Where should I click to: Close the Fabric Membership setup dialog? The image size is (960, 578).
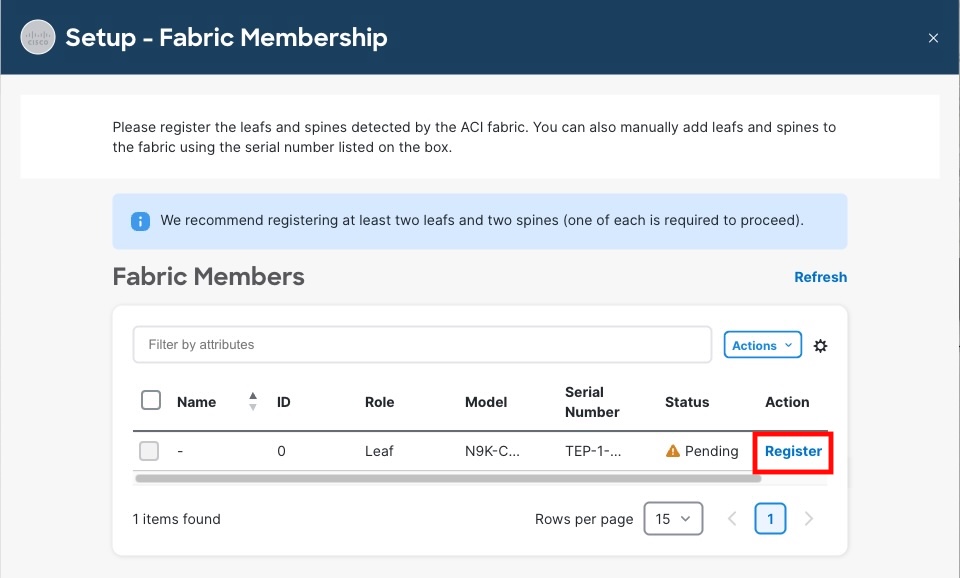[933, 38]
